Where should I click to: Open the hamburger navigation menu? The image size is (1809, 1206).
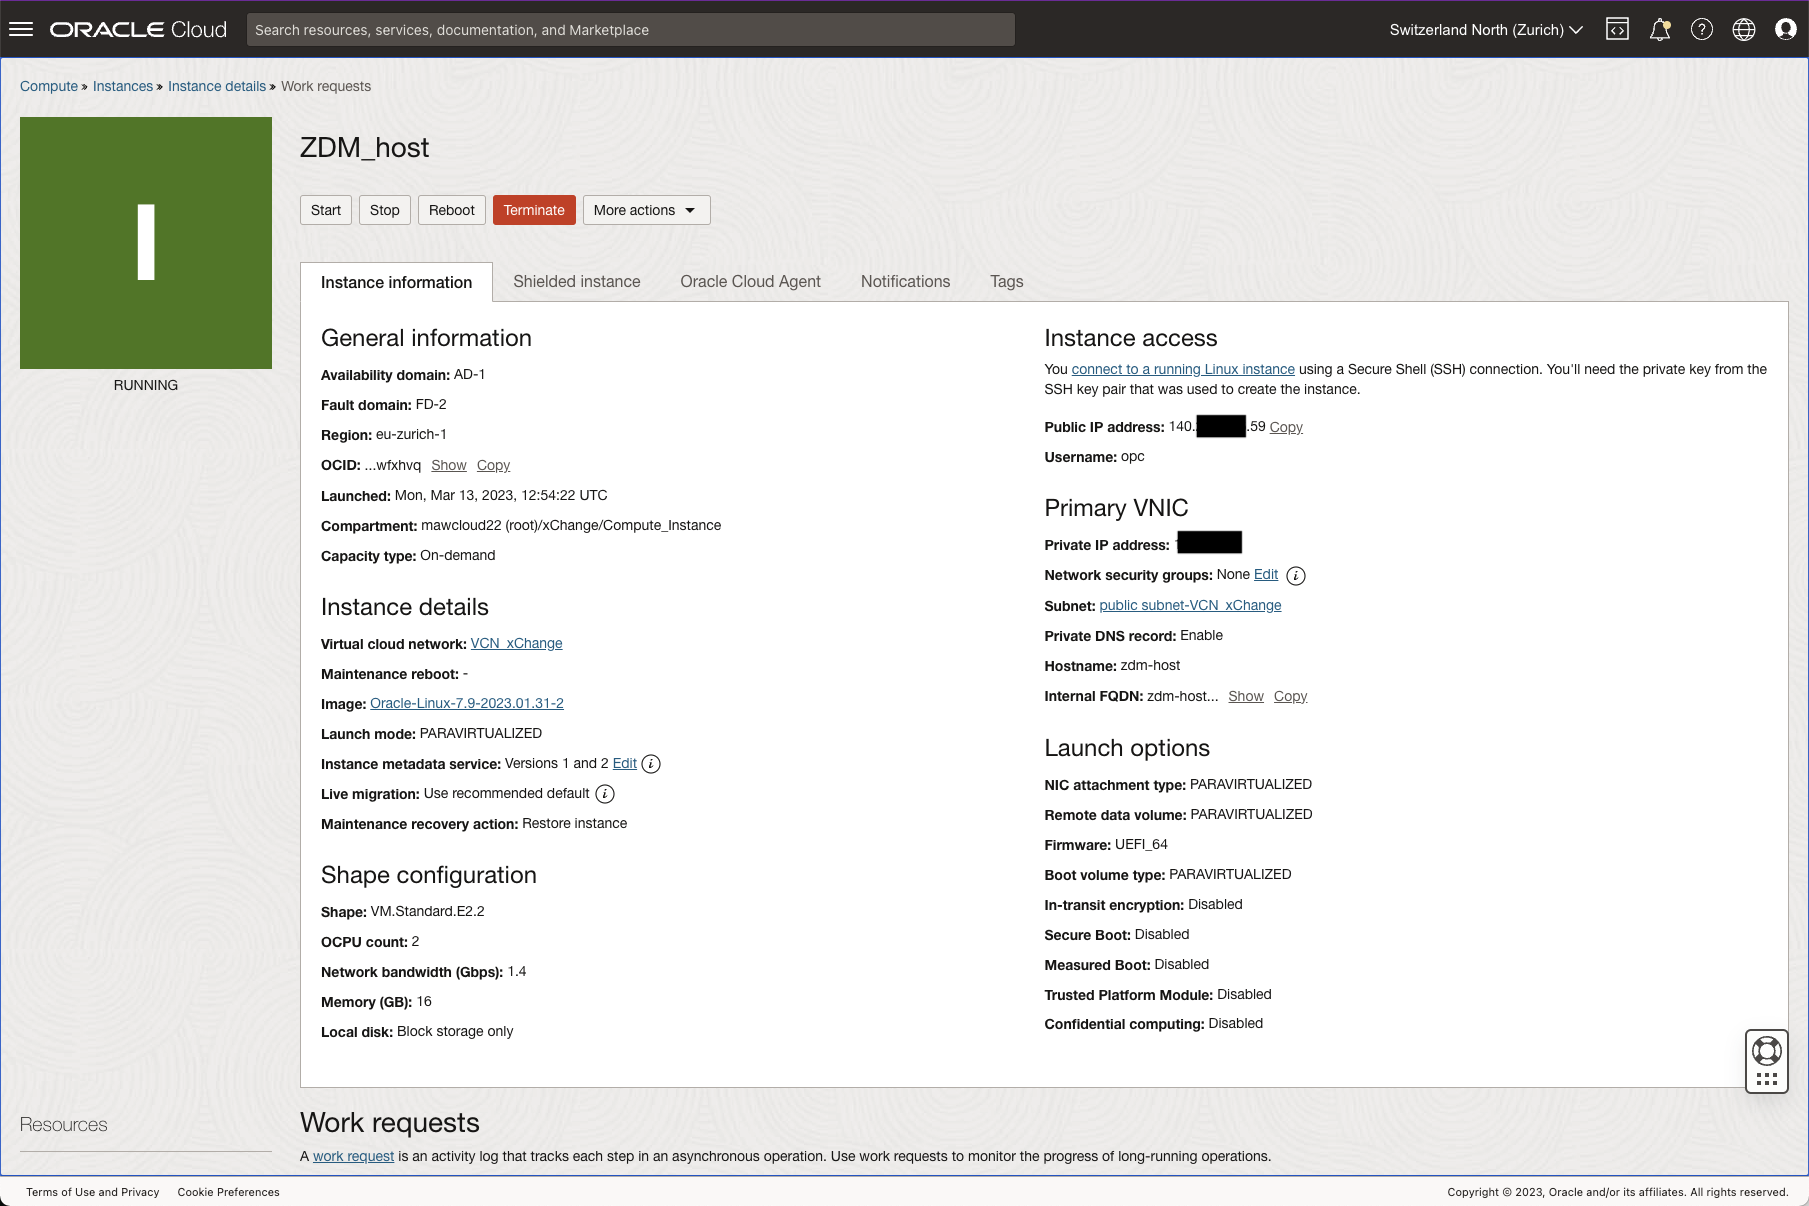tap(21, 30)
